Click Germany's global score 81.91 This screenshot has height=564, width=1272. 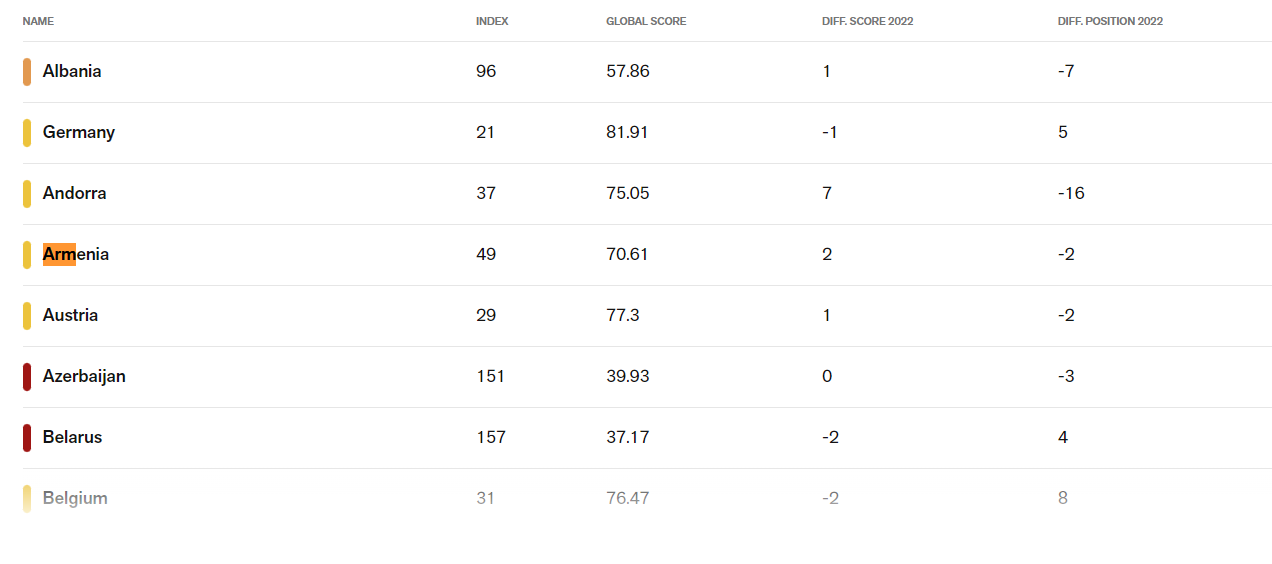627,132
